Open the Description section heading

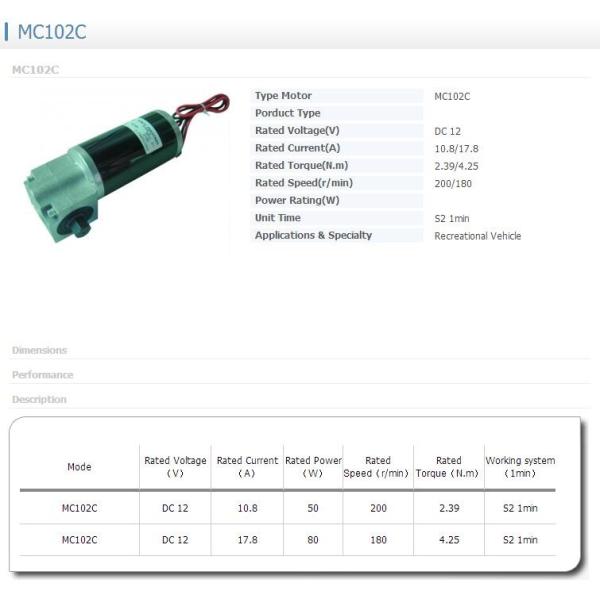click(39, 399)
